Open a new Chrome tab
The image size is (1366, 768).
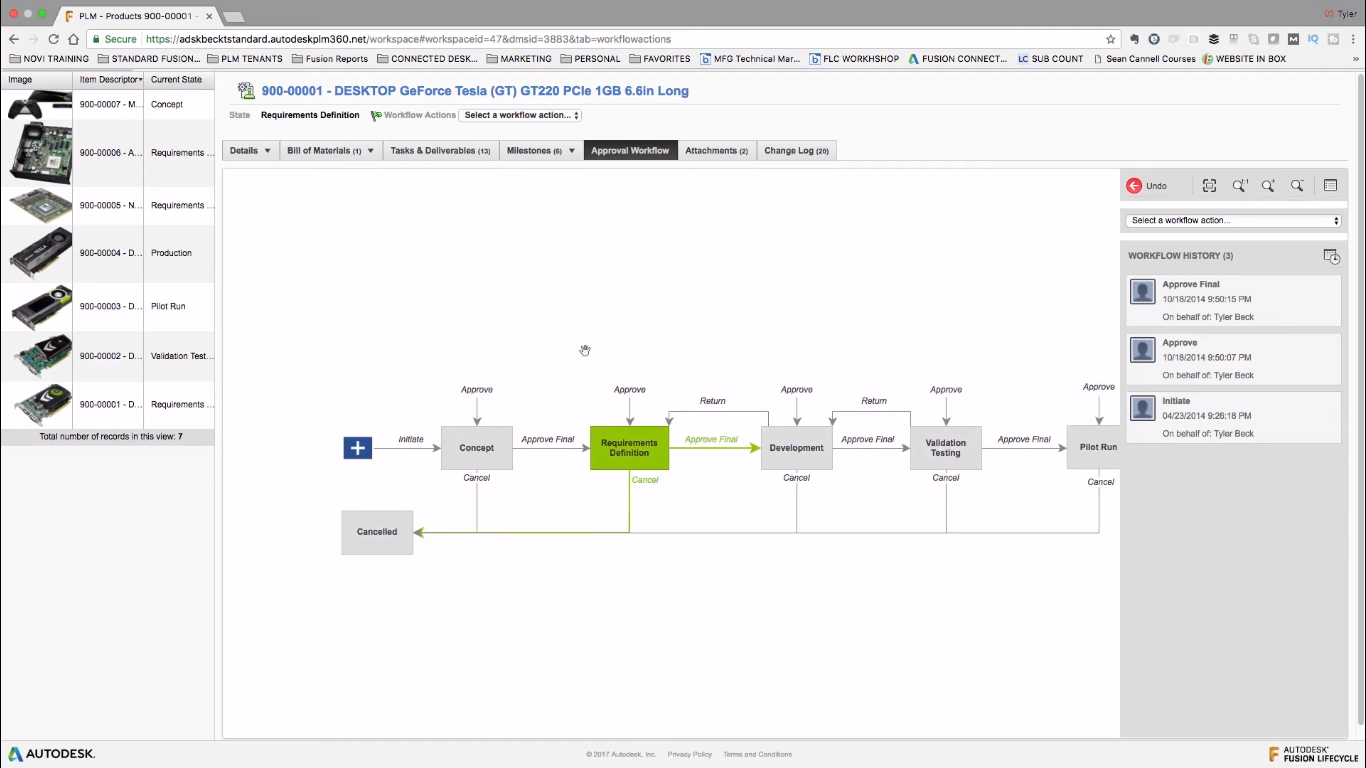pos(233,17)
